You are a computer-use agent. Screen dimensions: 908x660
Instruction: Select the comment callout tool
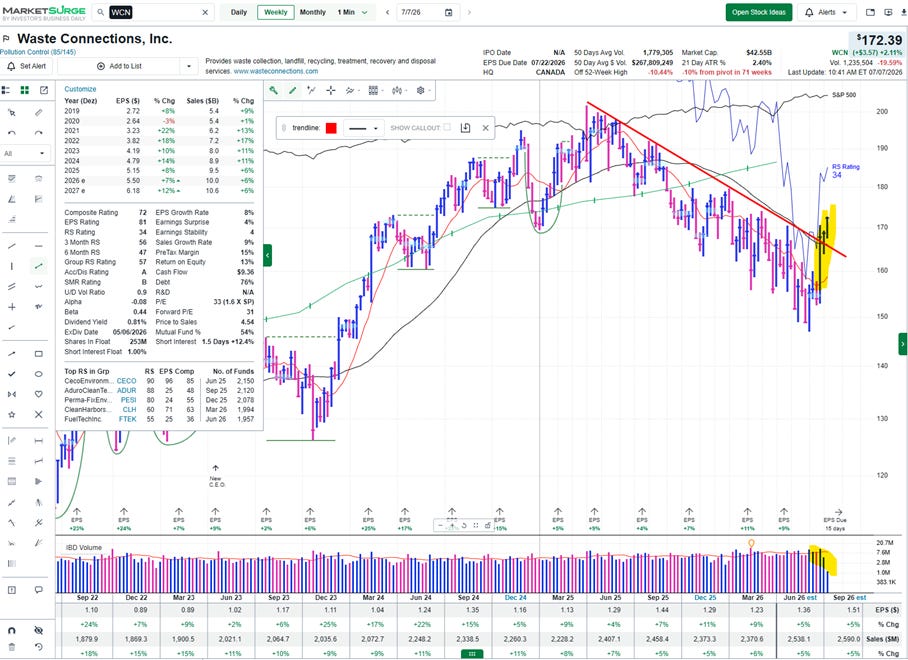click(38, 590)
